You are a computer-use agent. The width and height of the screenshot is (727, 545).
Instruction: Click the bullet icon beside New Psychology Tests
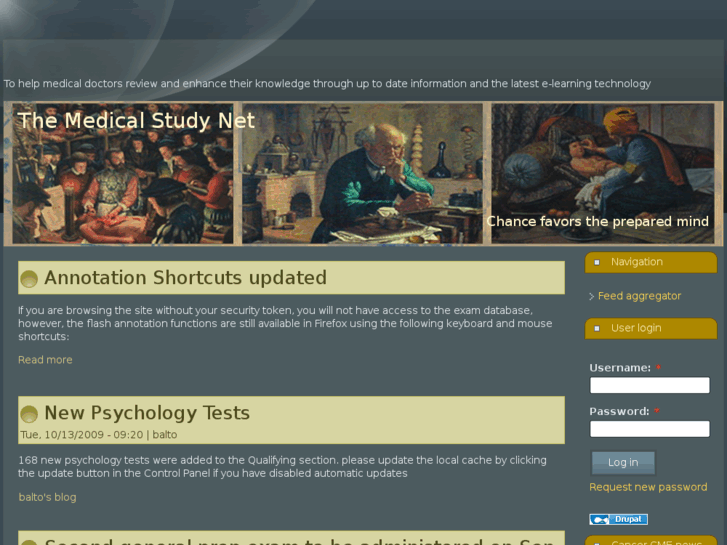(x=29, y=414)
